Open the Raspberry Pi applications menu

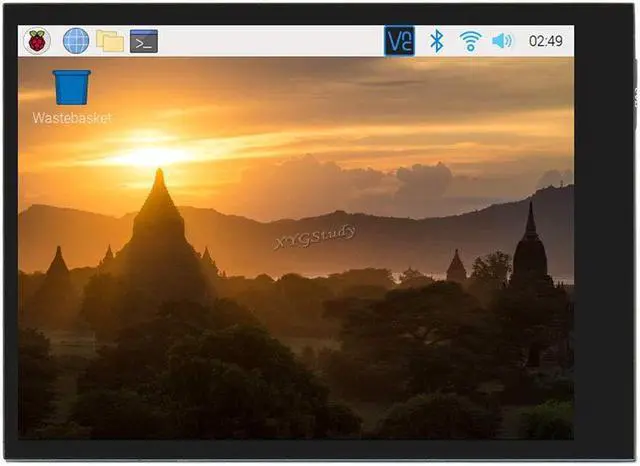37,41
